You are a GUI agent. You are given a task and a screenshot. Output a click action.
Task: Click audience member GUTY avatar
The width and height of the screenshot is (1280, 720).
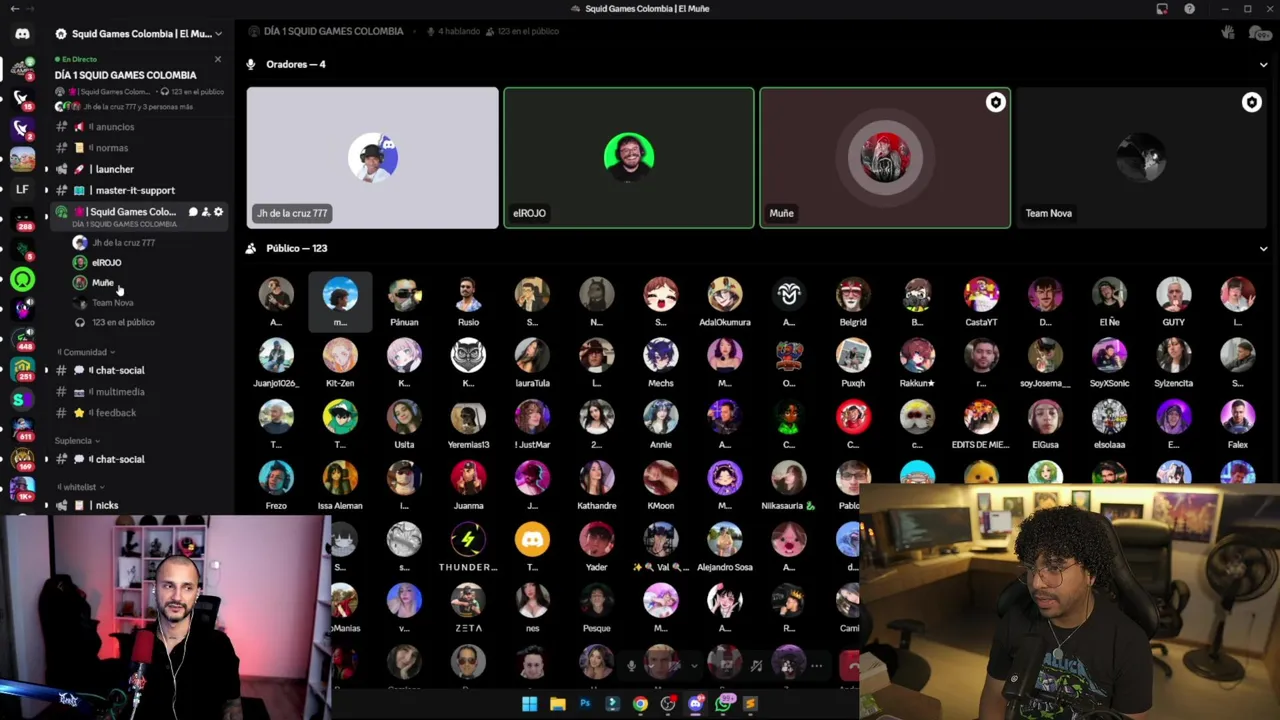[x=1173, y=295]
